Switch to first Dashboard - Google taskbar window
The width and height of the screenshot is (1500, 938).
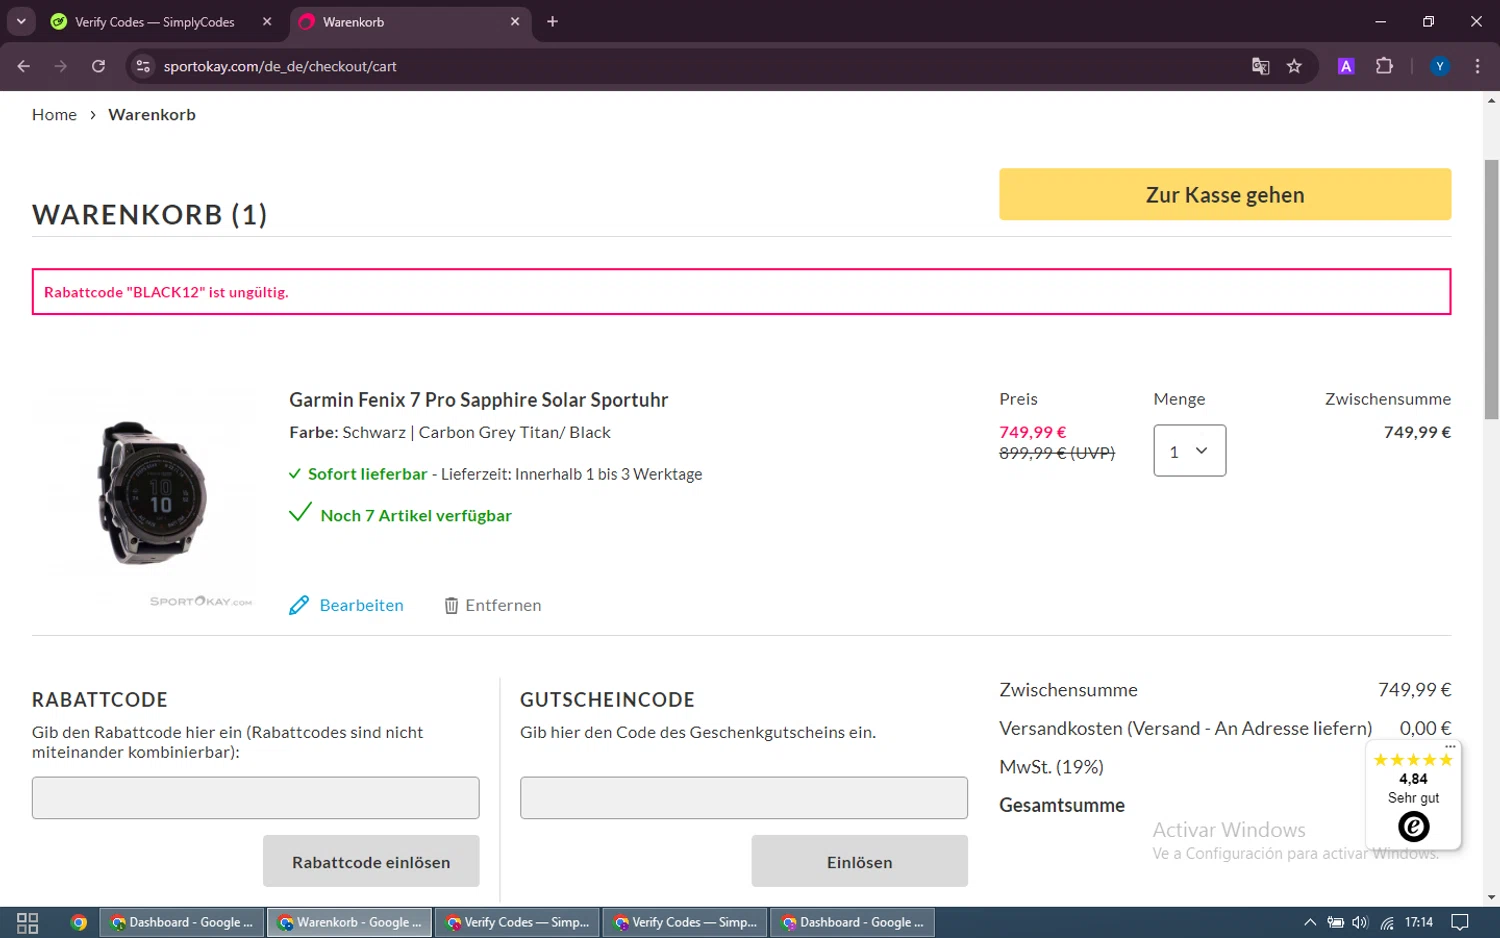click(x=182, y=922)
